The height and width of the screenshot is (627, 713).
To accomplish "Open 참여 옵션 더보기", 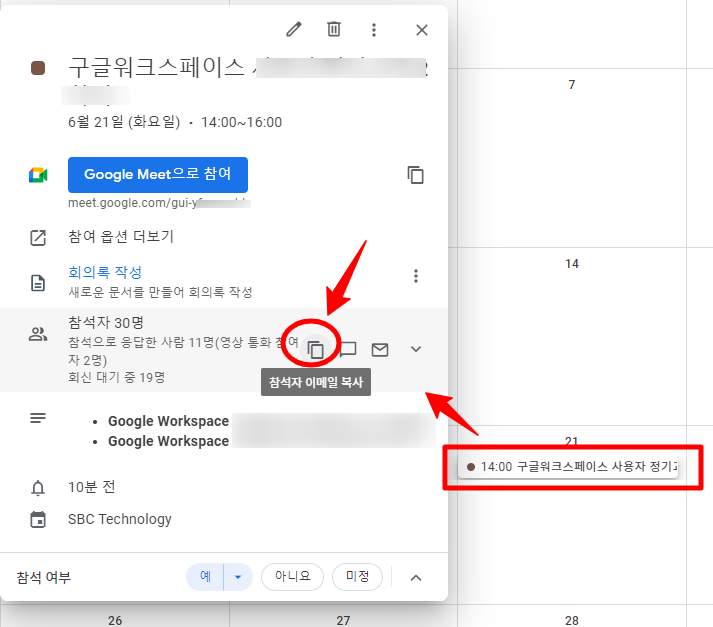I will (121, 236).
